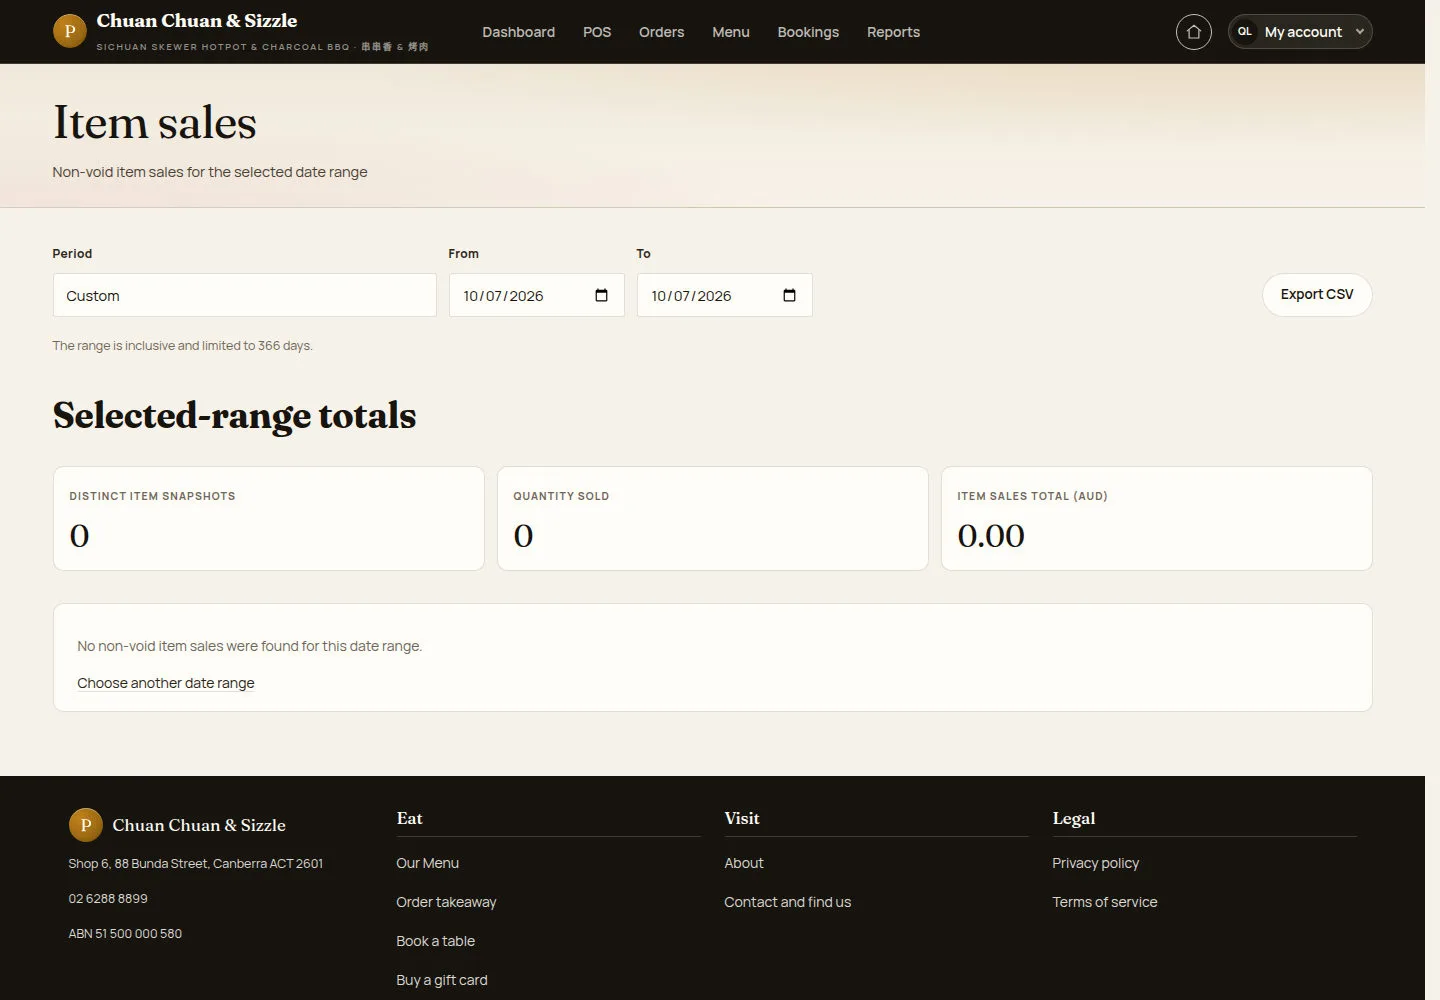This screenshot has height=1000, width=1440.
Task: Open the Bookings navigation item
Action: 808,32
